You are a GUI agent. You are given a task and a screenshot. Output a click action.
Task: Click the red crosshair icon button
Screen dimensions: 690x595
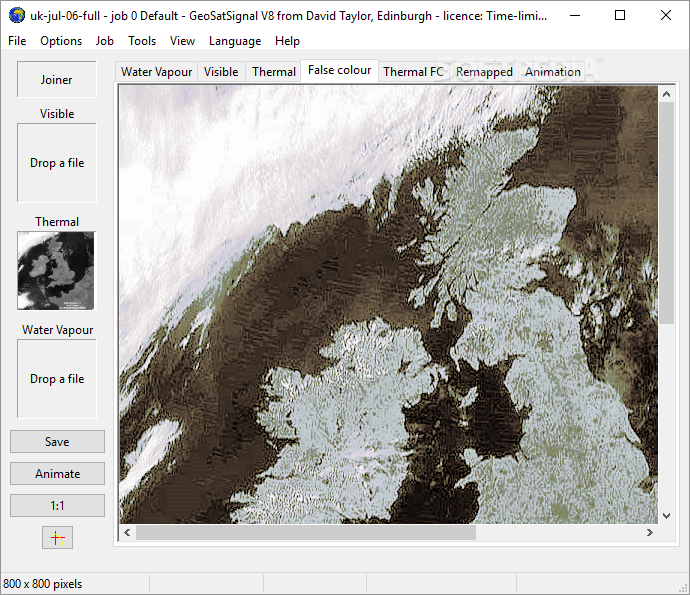click(x=57, y=537)
